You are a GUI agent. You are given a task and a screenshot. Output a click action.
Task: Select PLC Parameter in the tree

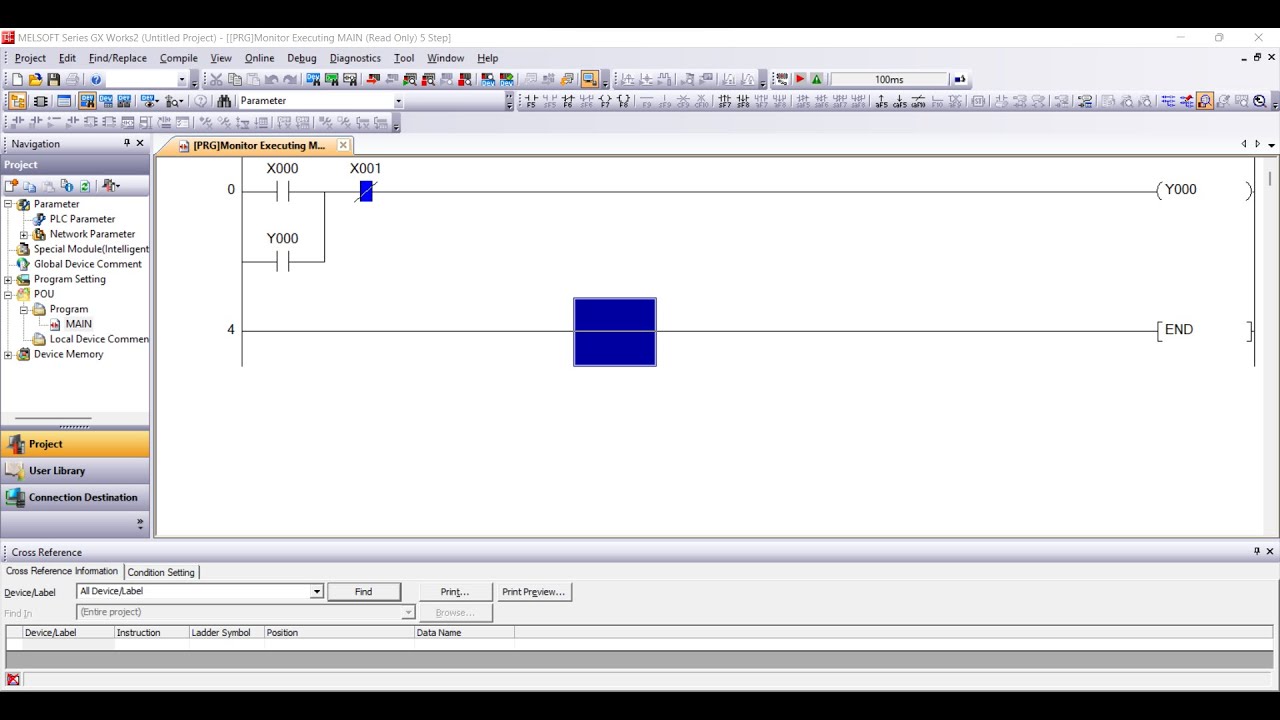tap(82, 219)
